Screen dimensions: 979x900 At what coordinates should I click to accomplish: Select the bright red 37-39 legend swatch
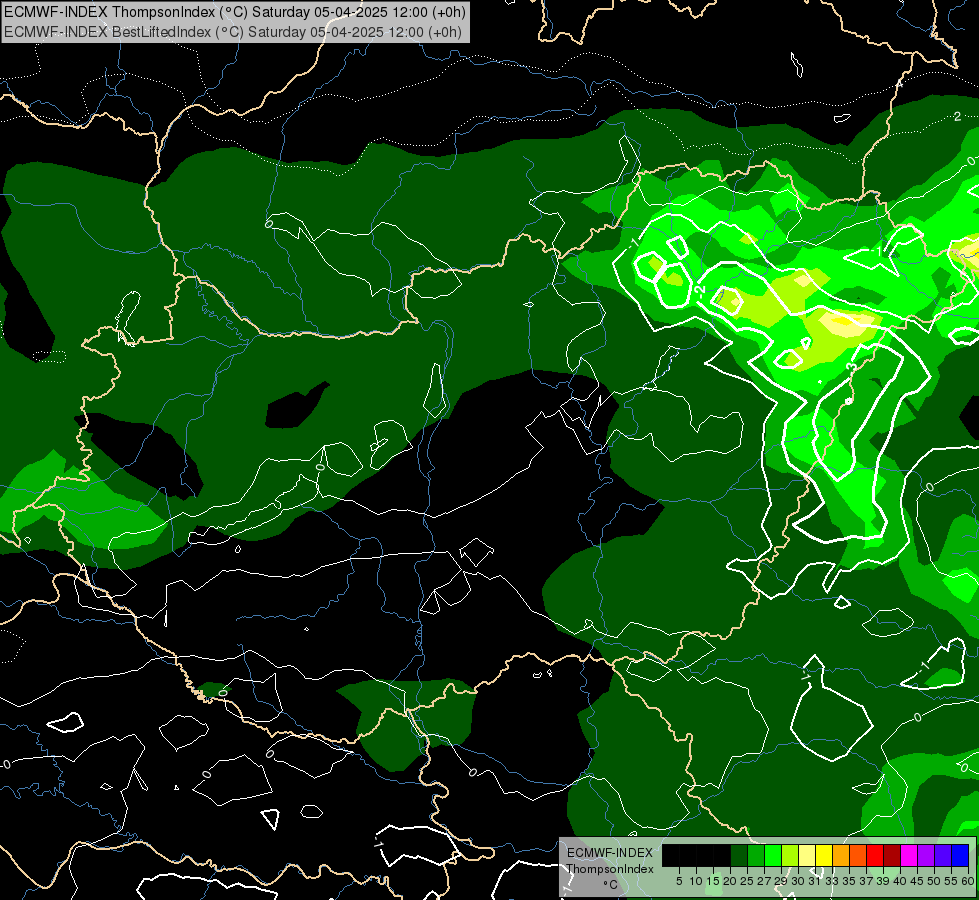pos(875,855)
